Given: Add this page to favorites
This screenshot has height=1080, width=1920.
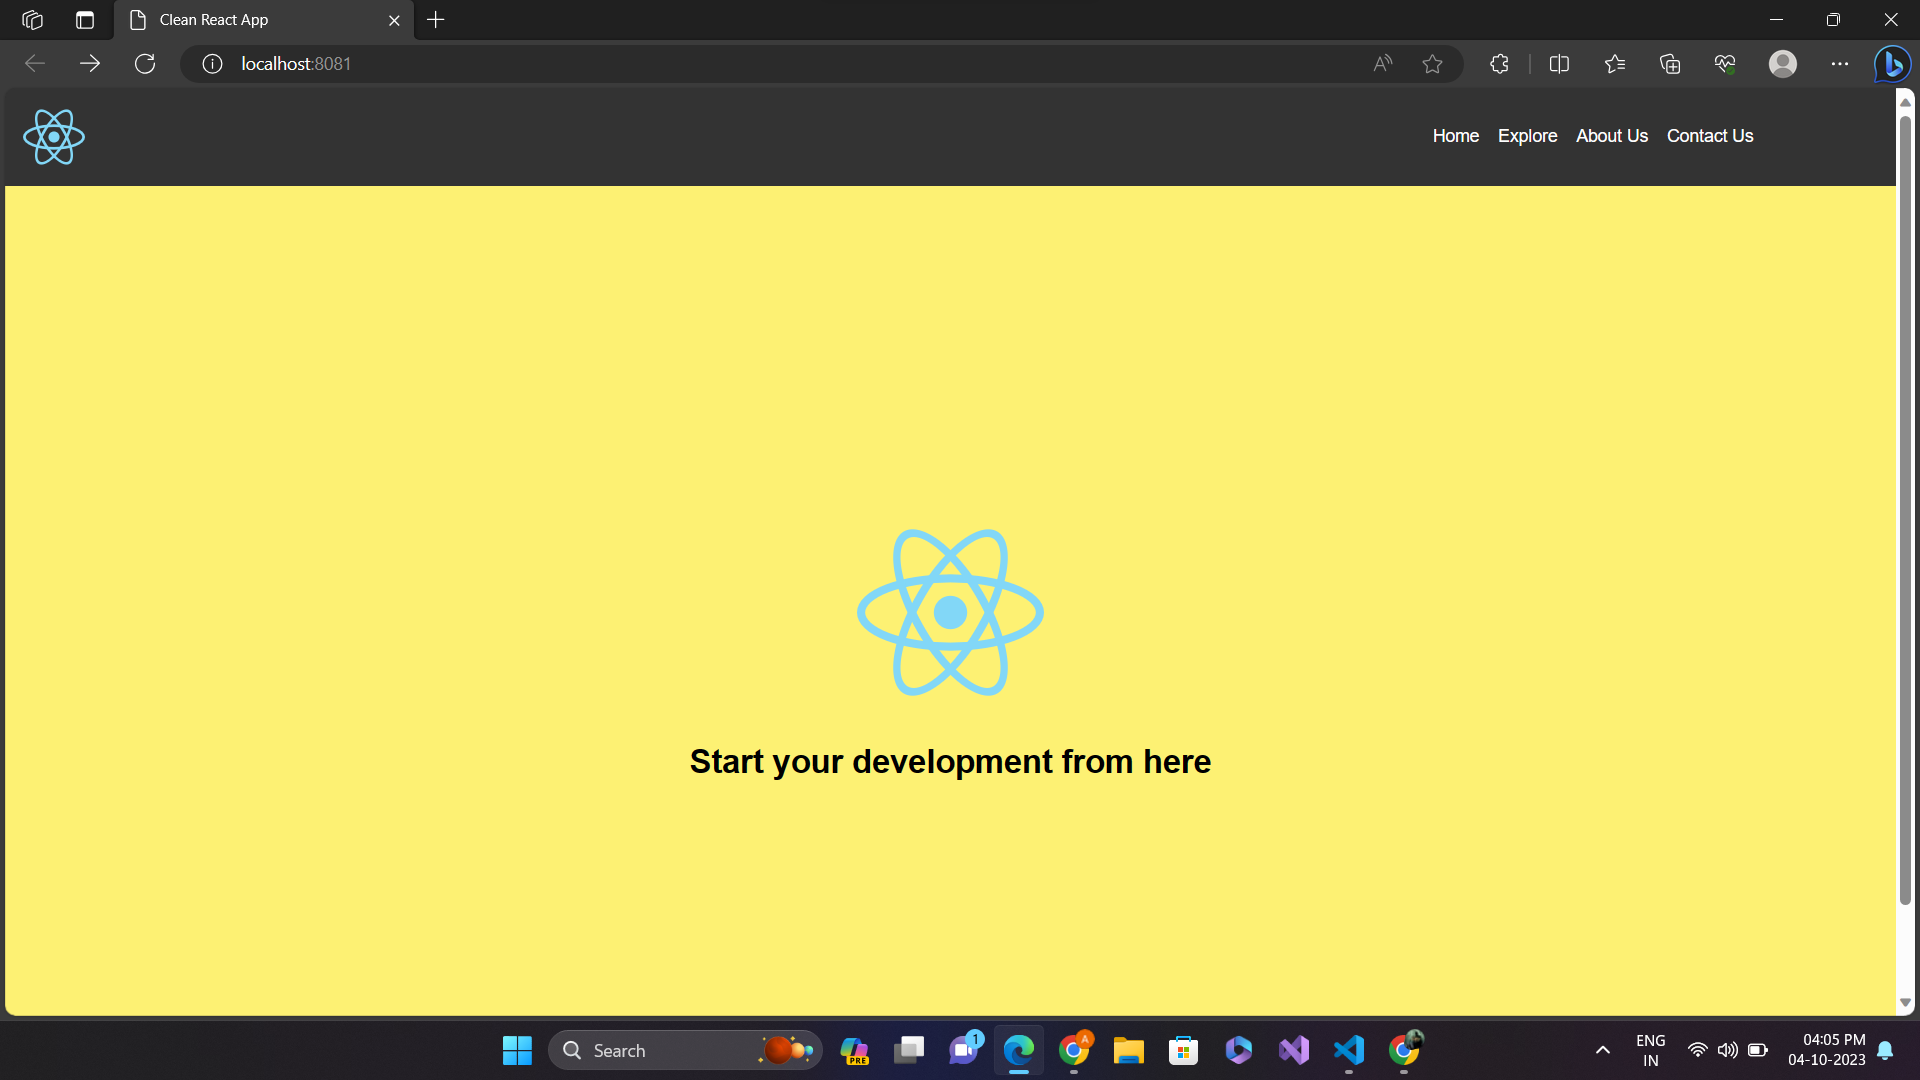Looking at the screenshot, I should [1433, 63].
